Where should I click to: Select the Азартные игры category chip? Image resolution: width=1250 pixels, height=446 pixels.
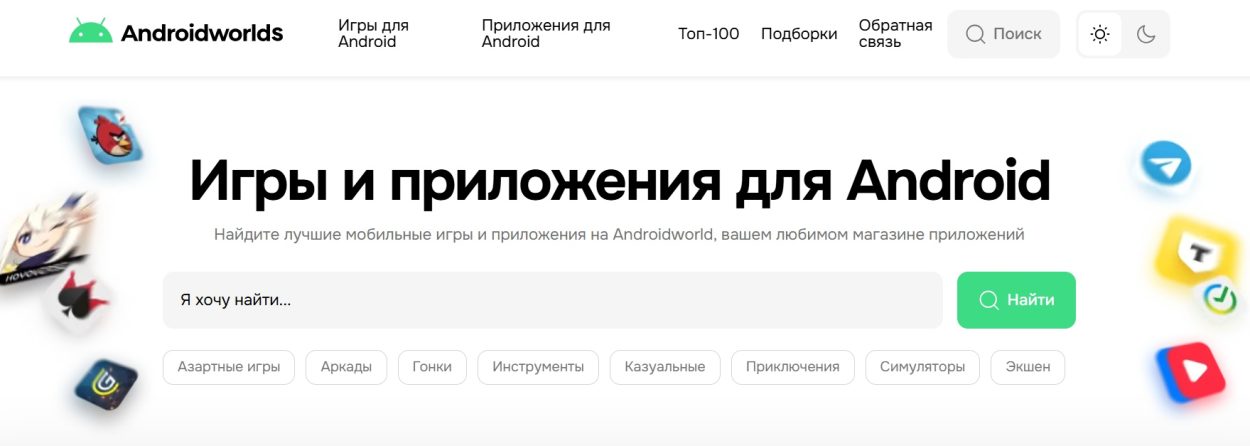[x=229, y=367]
